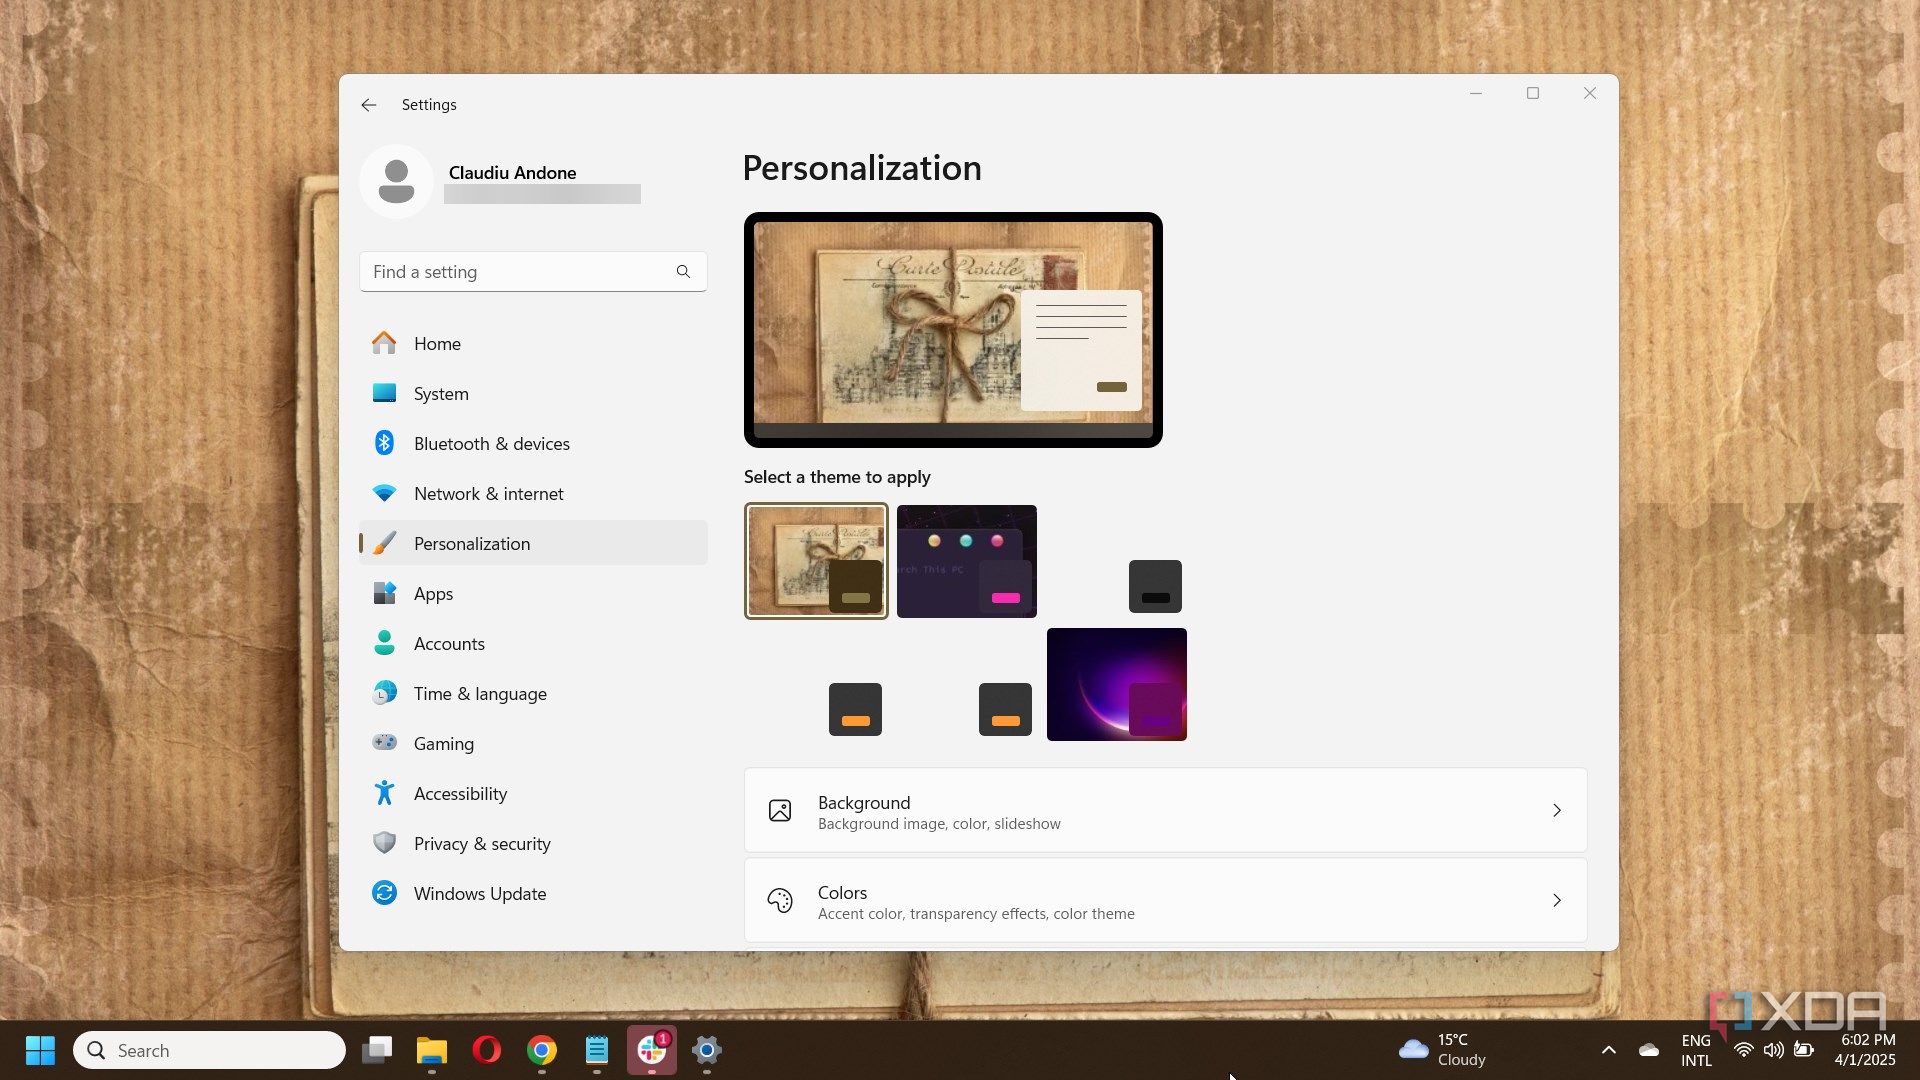Click the Time & language clock icon
The height and width of the screenshot is (1080, 1920).
click(384, 693)
